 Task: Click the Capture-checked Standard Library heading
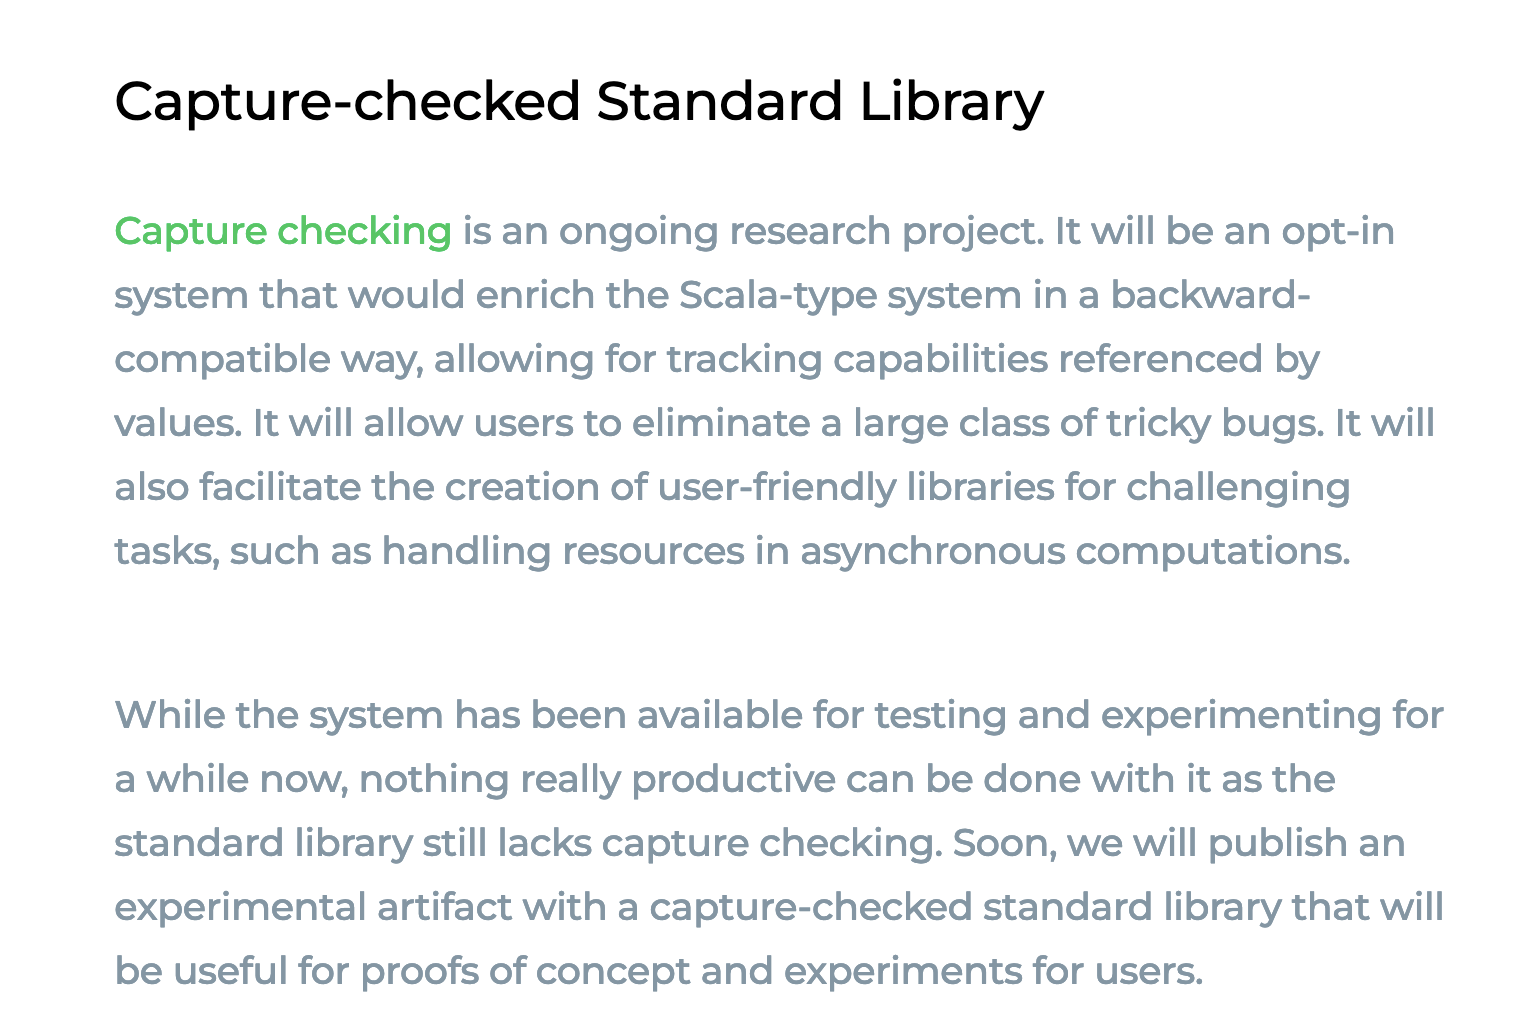(x=579, y=103)
